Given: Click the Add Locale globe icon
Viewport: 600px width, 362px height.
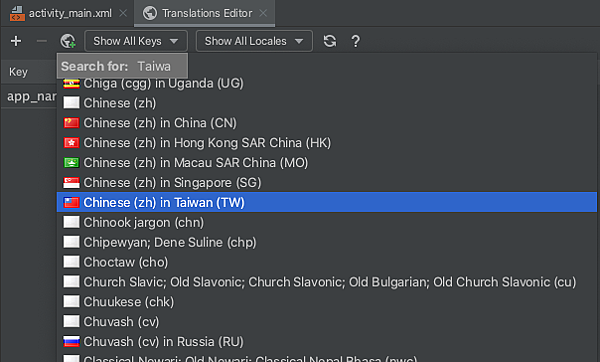Looking at the screenshot, I should [x=68, y=41].
